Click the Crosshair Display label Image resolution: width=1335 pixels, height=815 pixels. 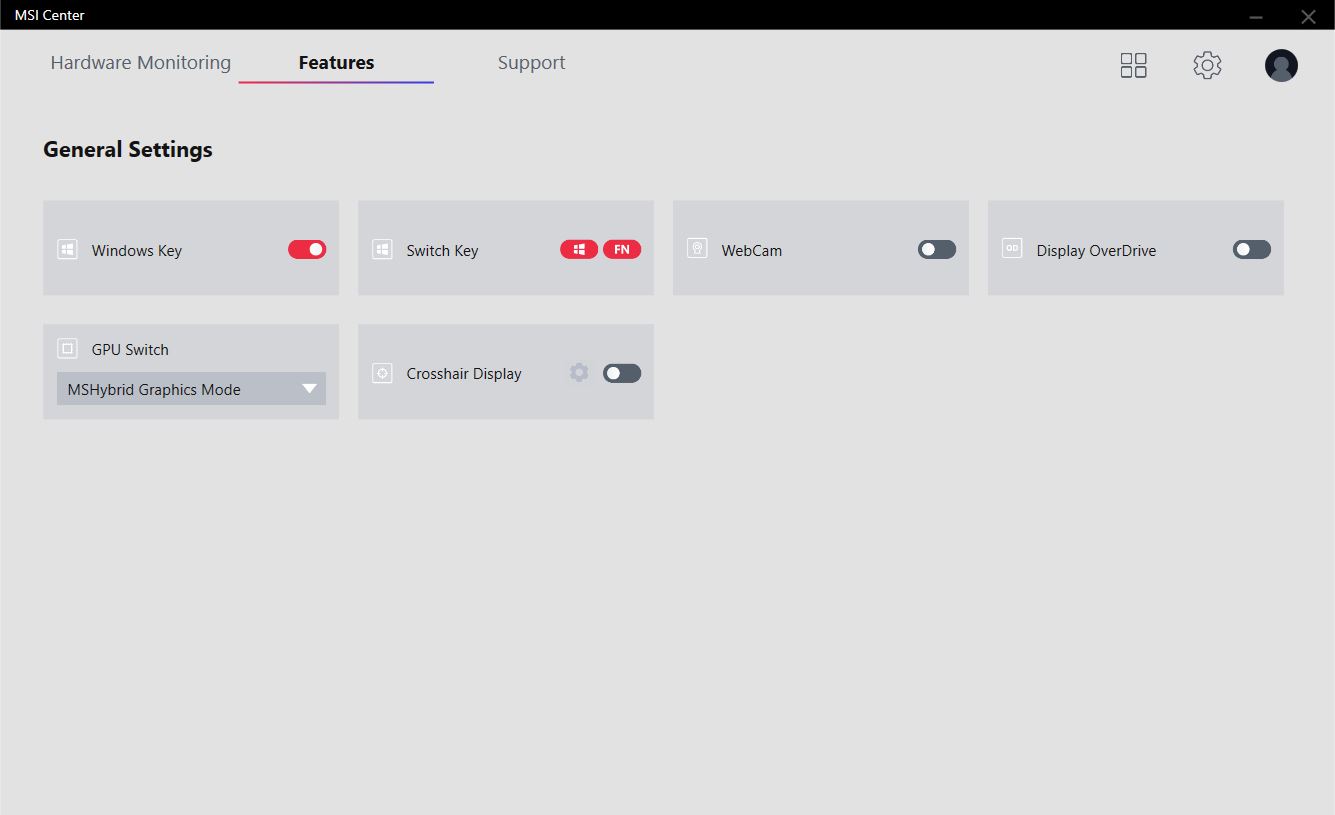(x=464, y=374)
